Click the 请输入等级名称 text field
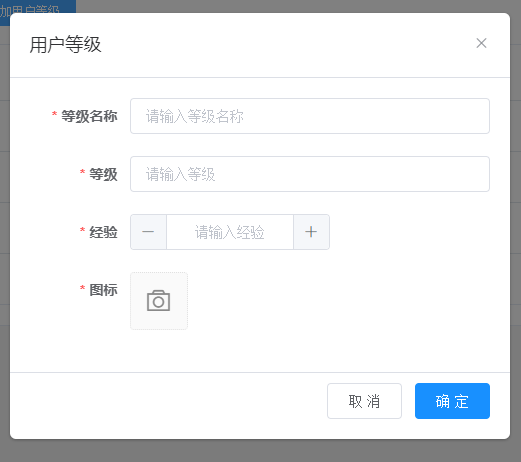 (x=310, y=116)
